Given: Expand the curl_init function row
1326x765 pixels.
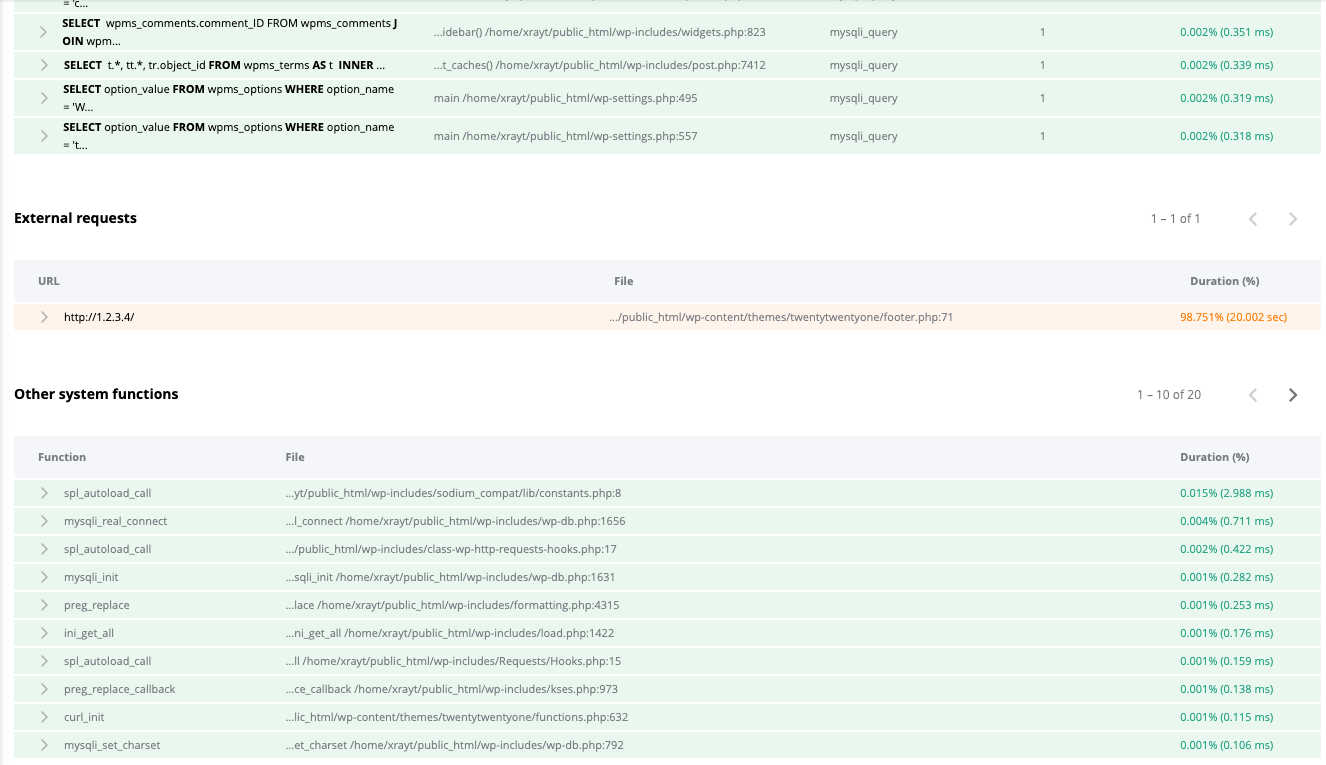Looking at the screenshot, I should pos(42,717).
